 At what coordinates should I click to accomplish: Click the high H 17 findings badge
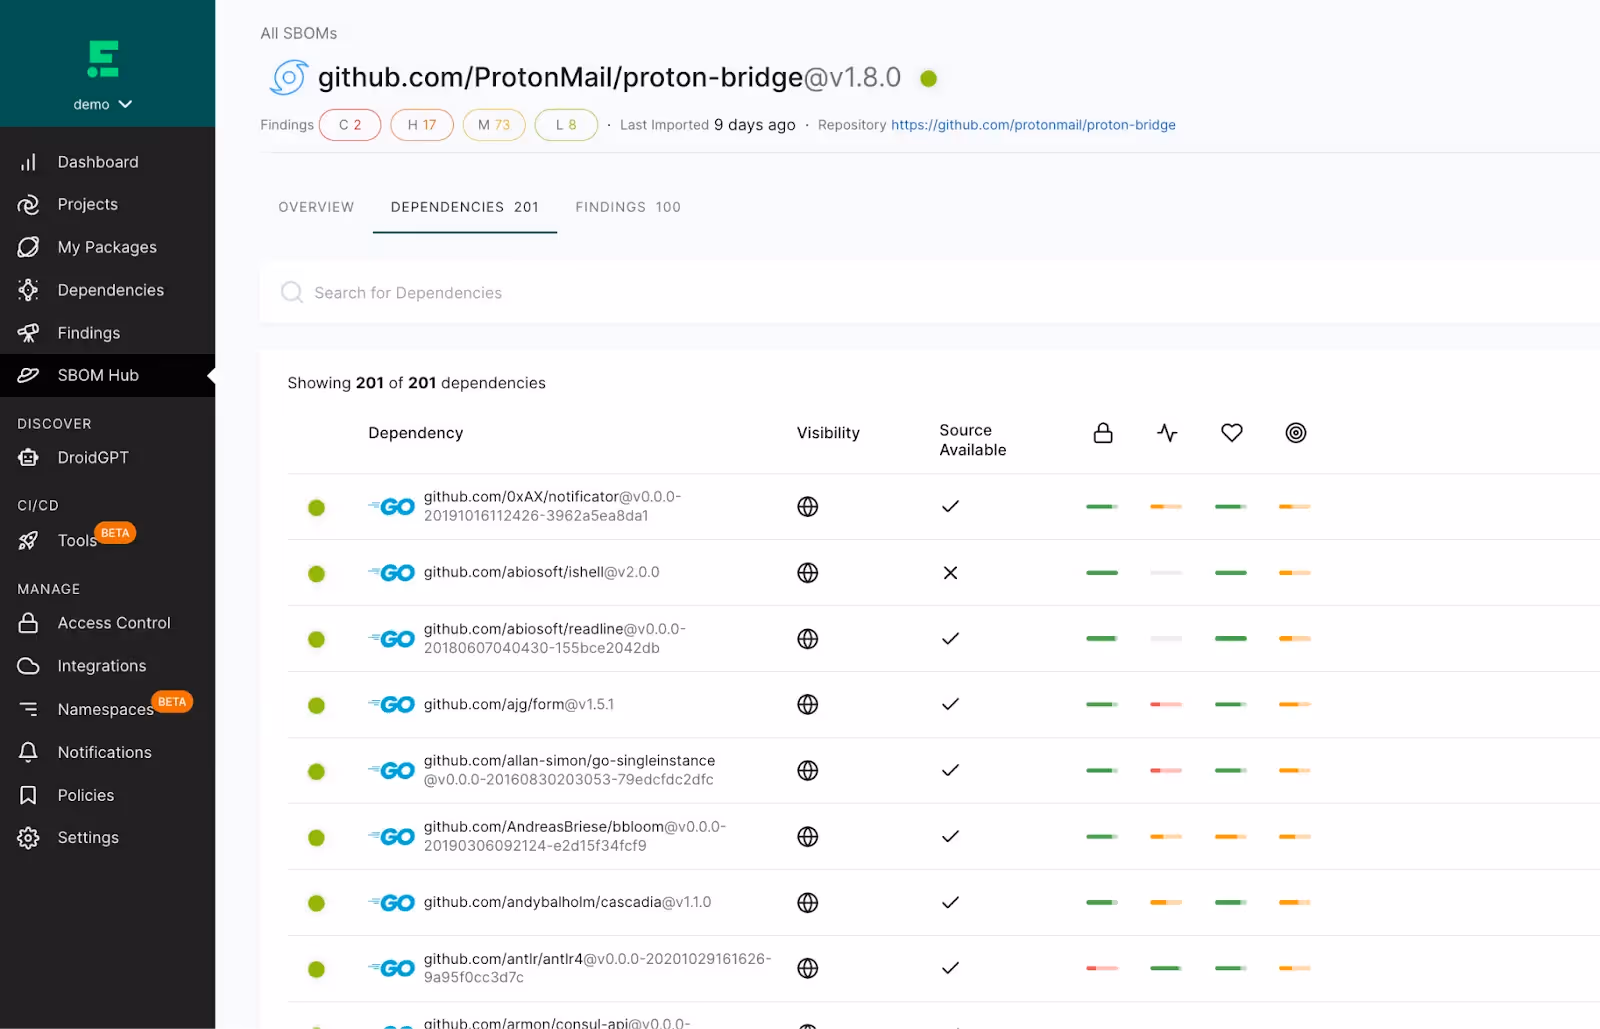click(422, 125)
